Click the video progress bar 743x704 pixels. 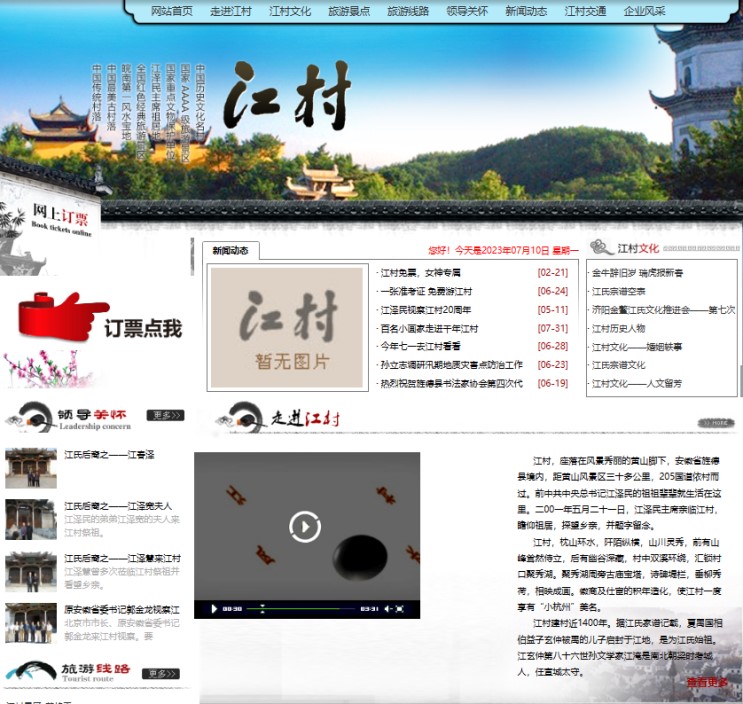click(300, 608)
